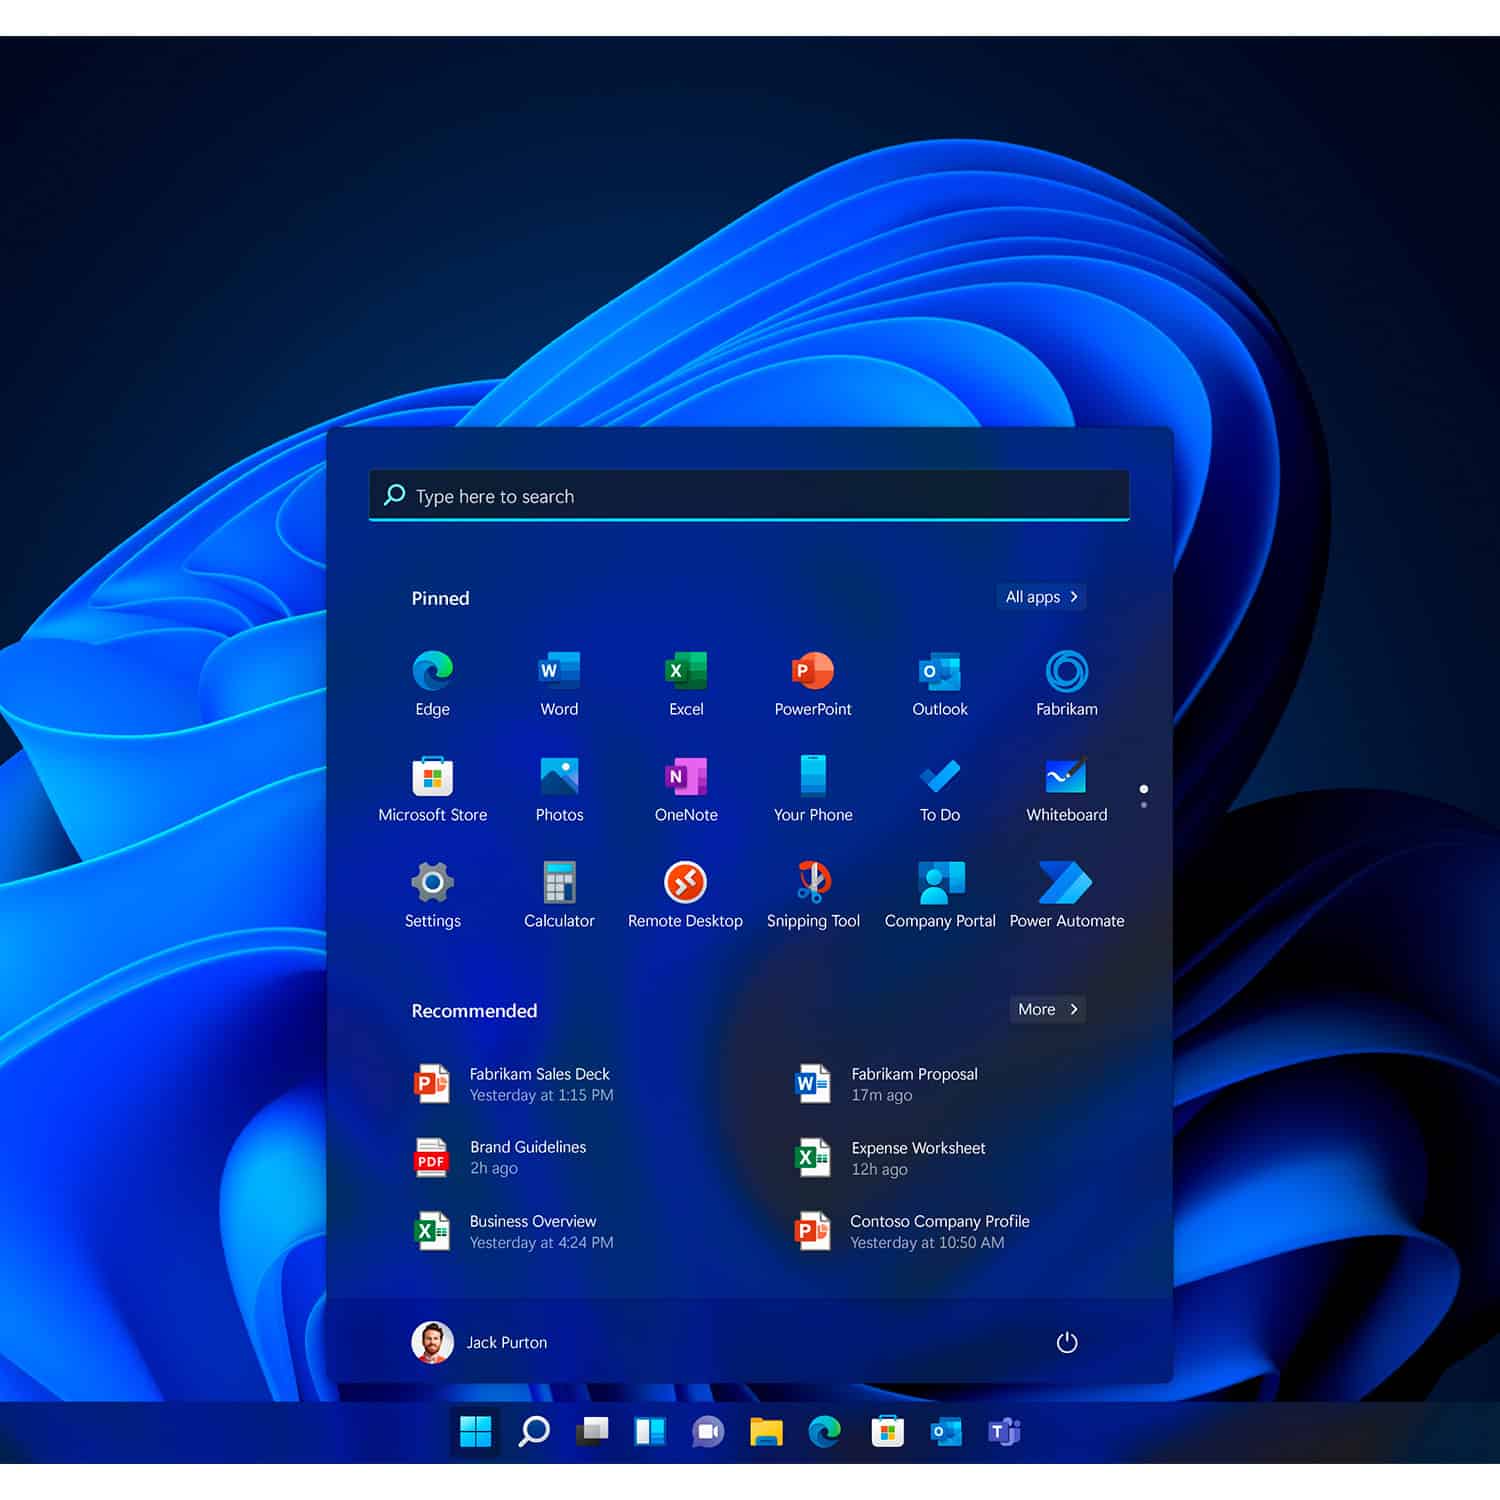This screenshot has height=1500, width=1500.
Task: Open Edge from the taskbar
Action: (822, 1432)
